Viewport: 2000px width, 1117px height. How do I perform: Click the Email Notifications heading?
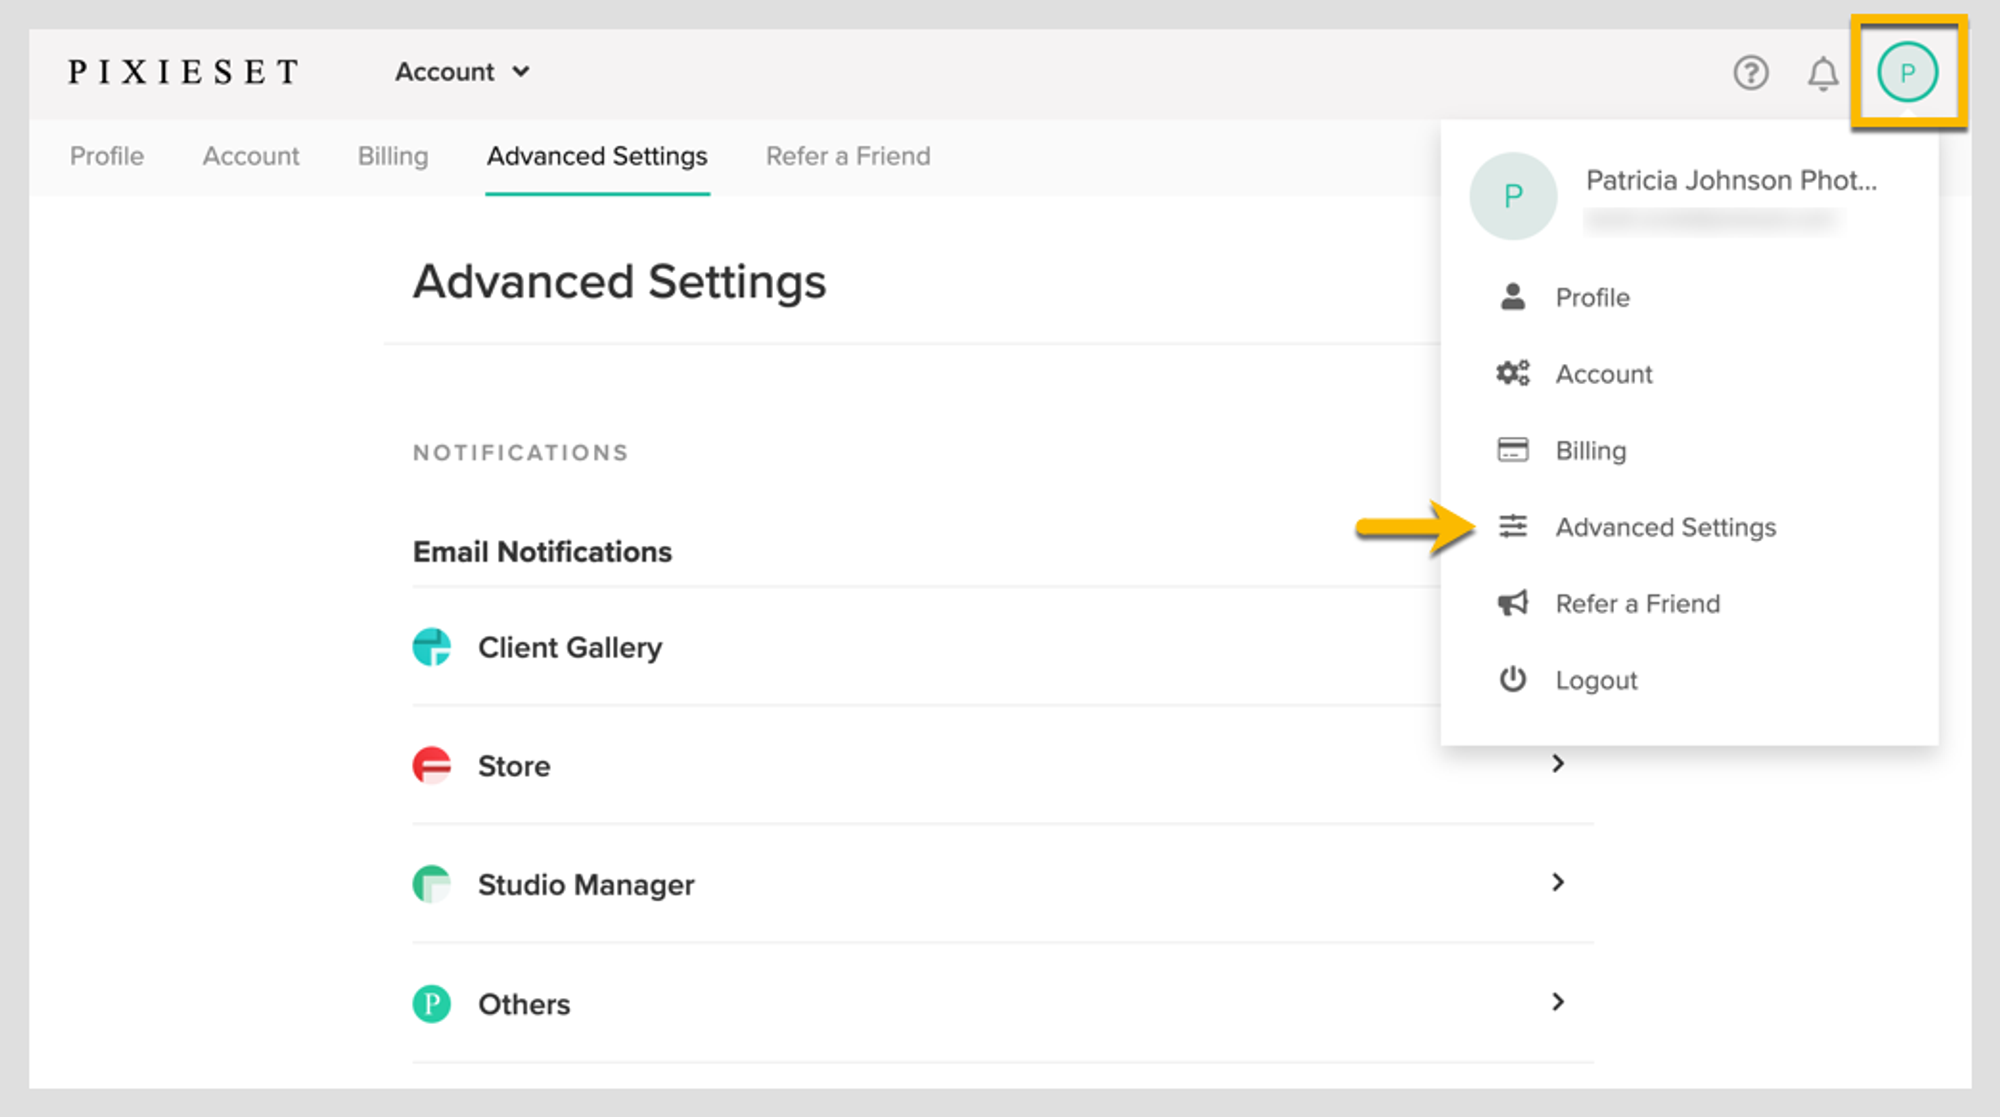coord(542,552)
